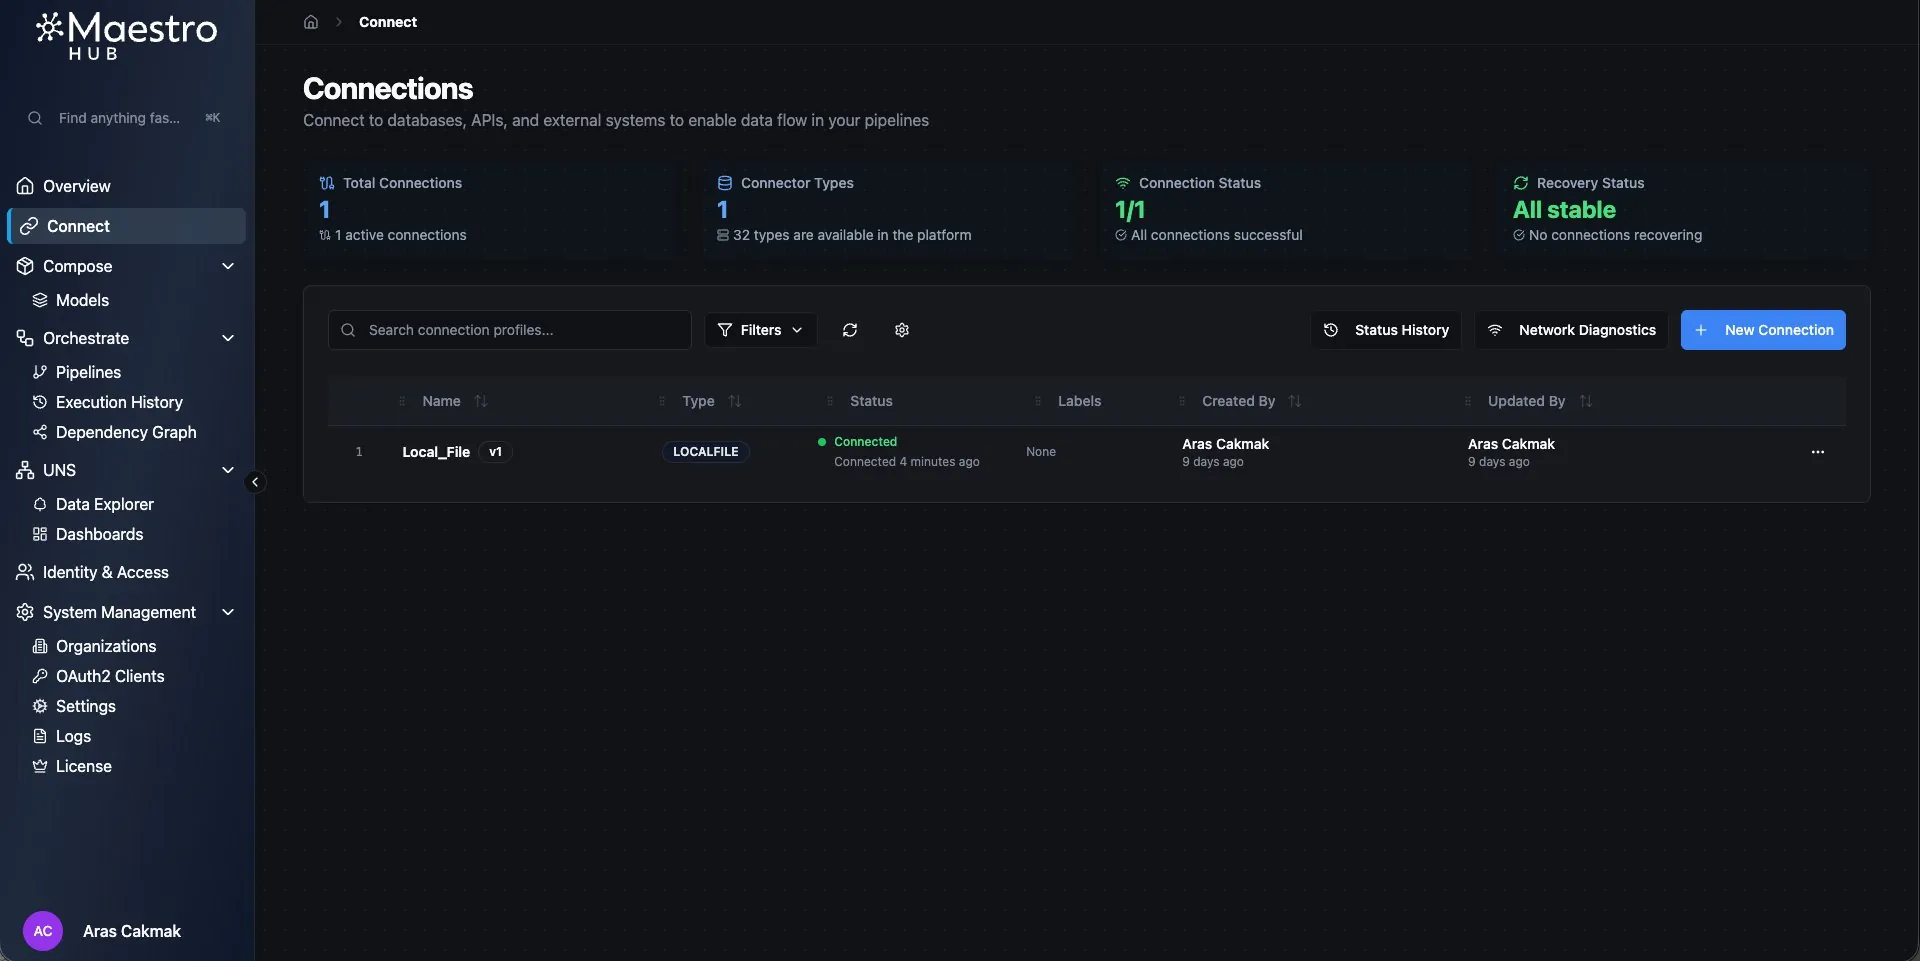The image size is (1920, 961).
Task: Click the Status column header
Action: coord(871,401)
